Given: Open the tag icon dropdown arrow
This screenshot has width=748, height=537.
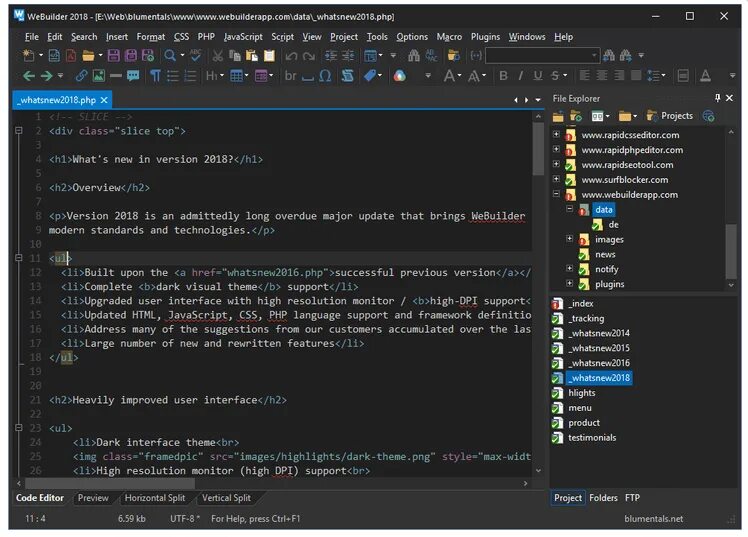Looking at the screenshot, I should 380,75.
